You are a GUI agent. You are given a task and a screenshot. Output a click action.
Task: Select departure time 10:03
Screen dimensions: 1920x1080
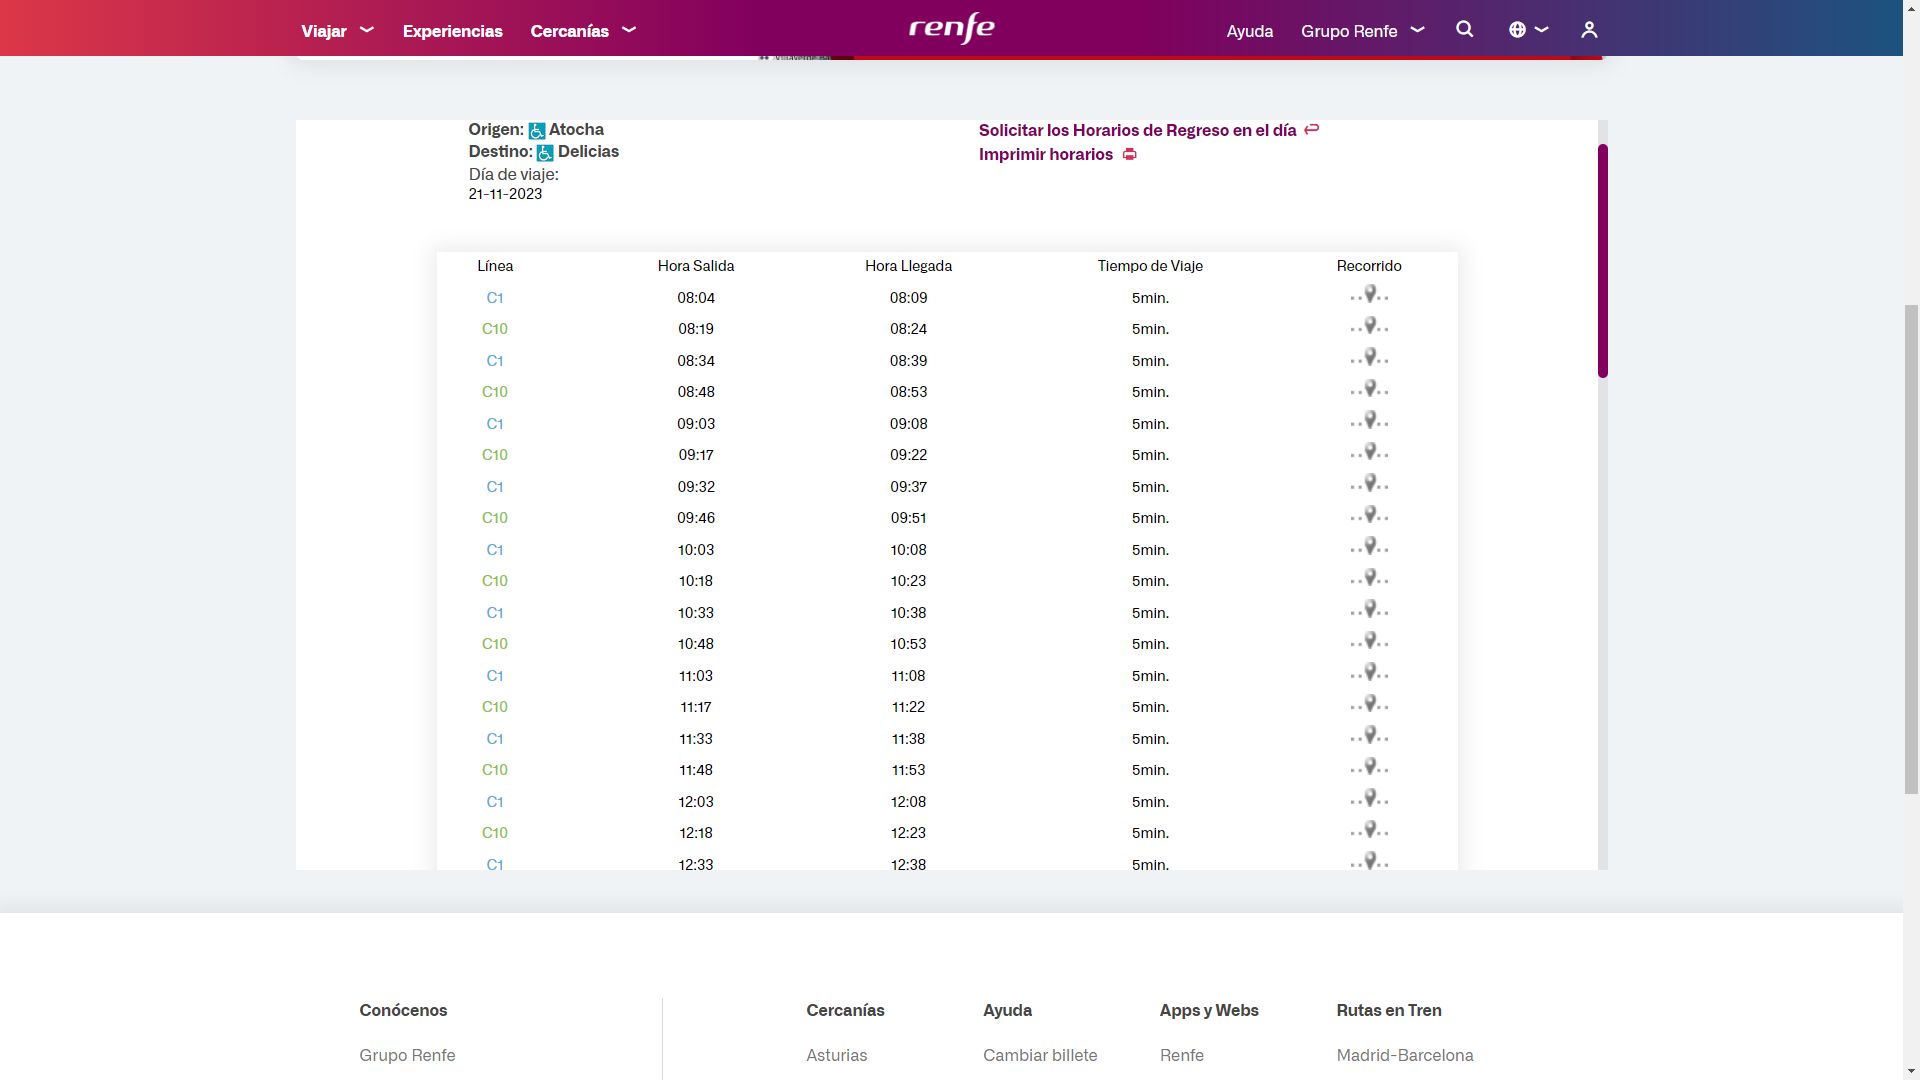point(696,550)
